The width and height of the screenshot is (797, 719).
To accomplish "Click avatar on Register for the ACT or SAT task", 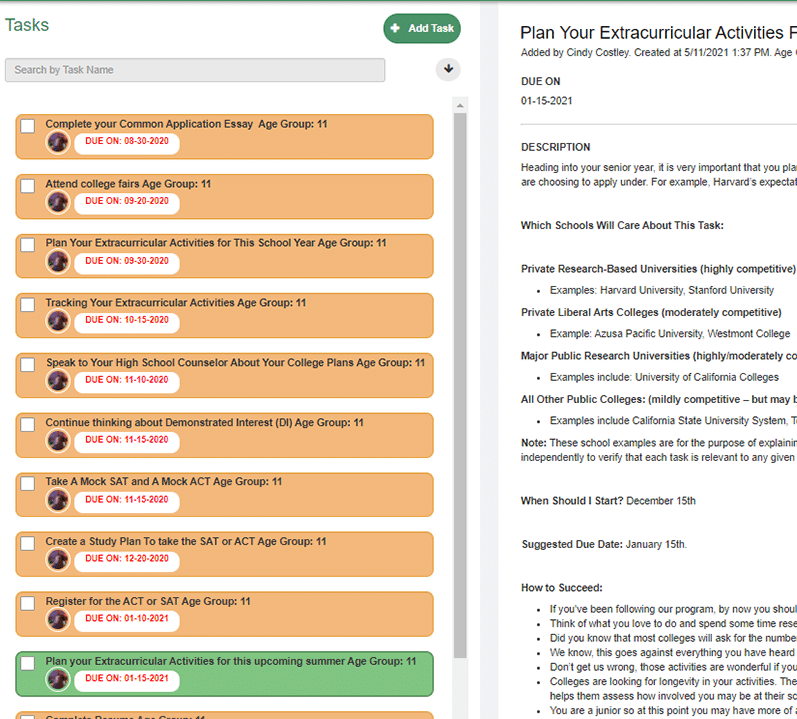I will (x=57, y=619).
